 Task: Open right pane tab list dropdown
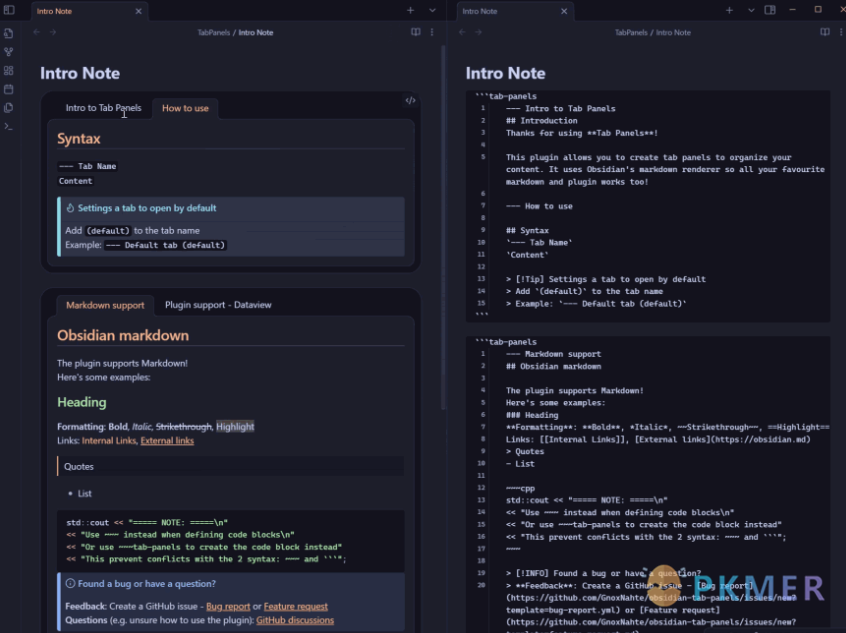point(751,10)
